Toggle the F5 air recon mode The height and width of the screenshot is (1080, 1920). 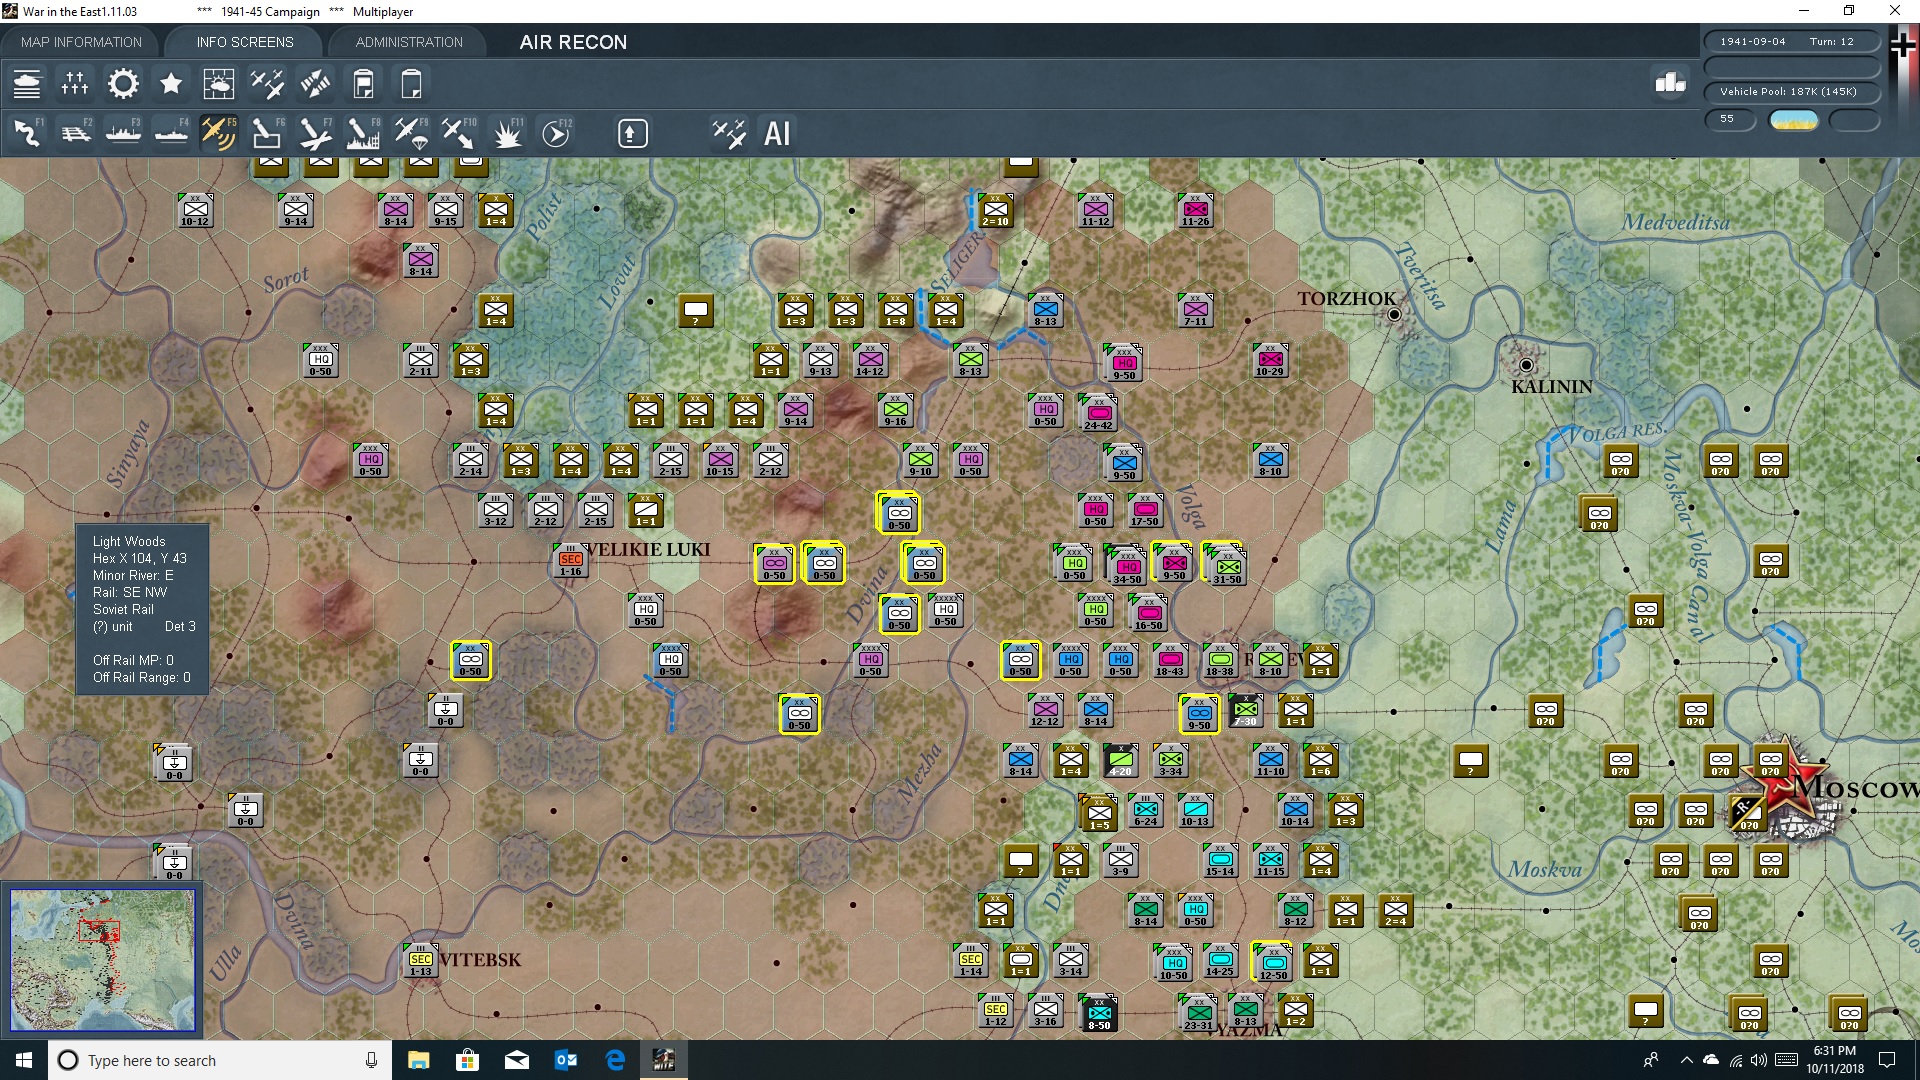[219, 133]
